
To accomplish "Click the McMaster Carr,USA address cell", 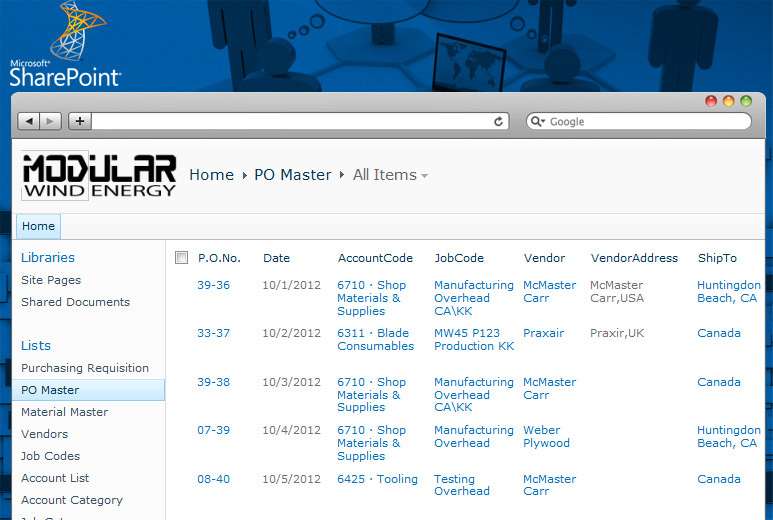I will tap(617, 291).
